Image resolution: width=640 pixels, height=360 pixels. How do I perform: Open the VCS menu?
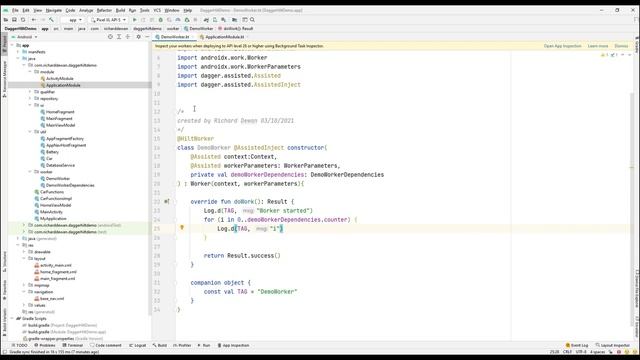tap(157, 10)
